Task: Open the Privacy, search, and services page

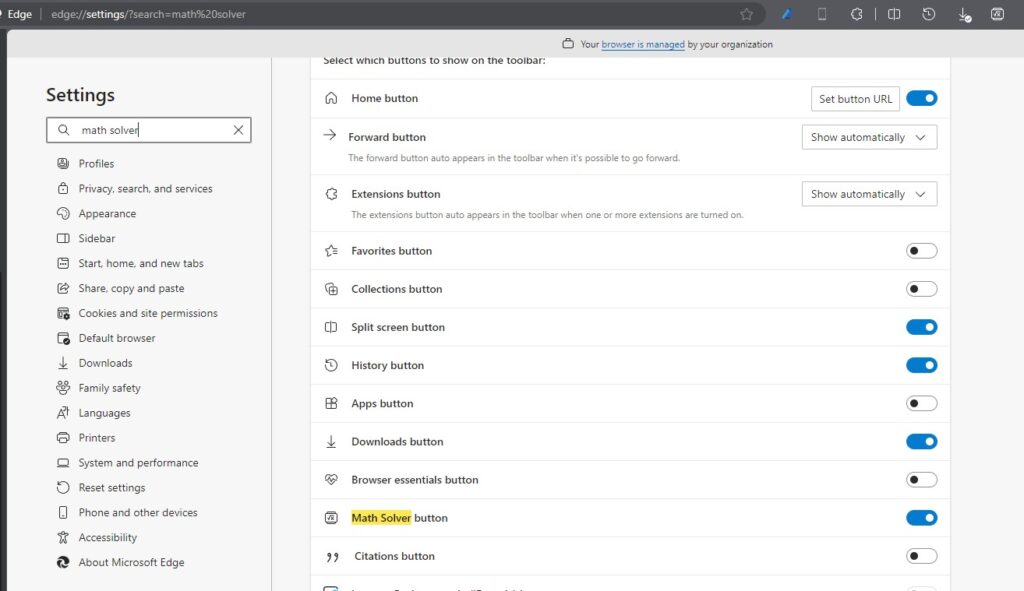Action: tap(146, 189)
